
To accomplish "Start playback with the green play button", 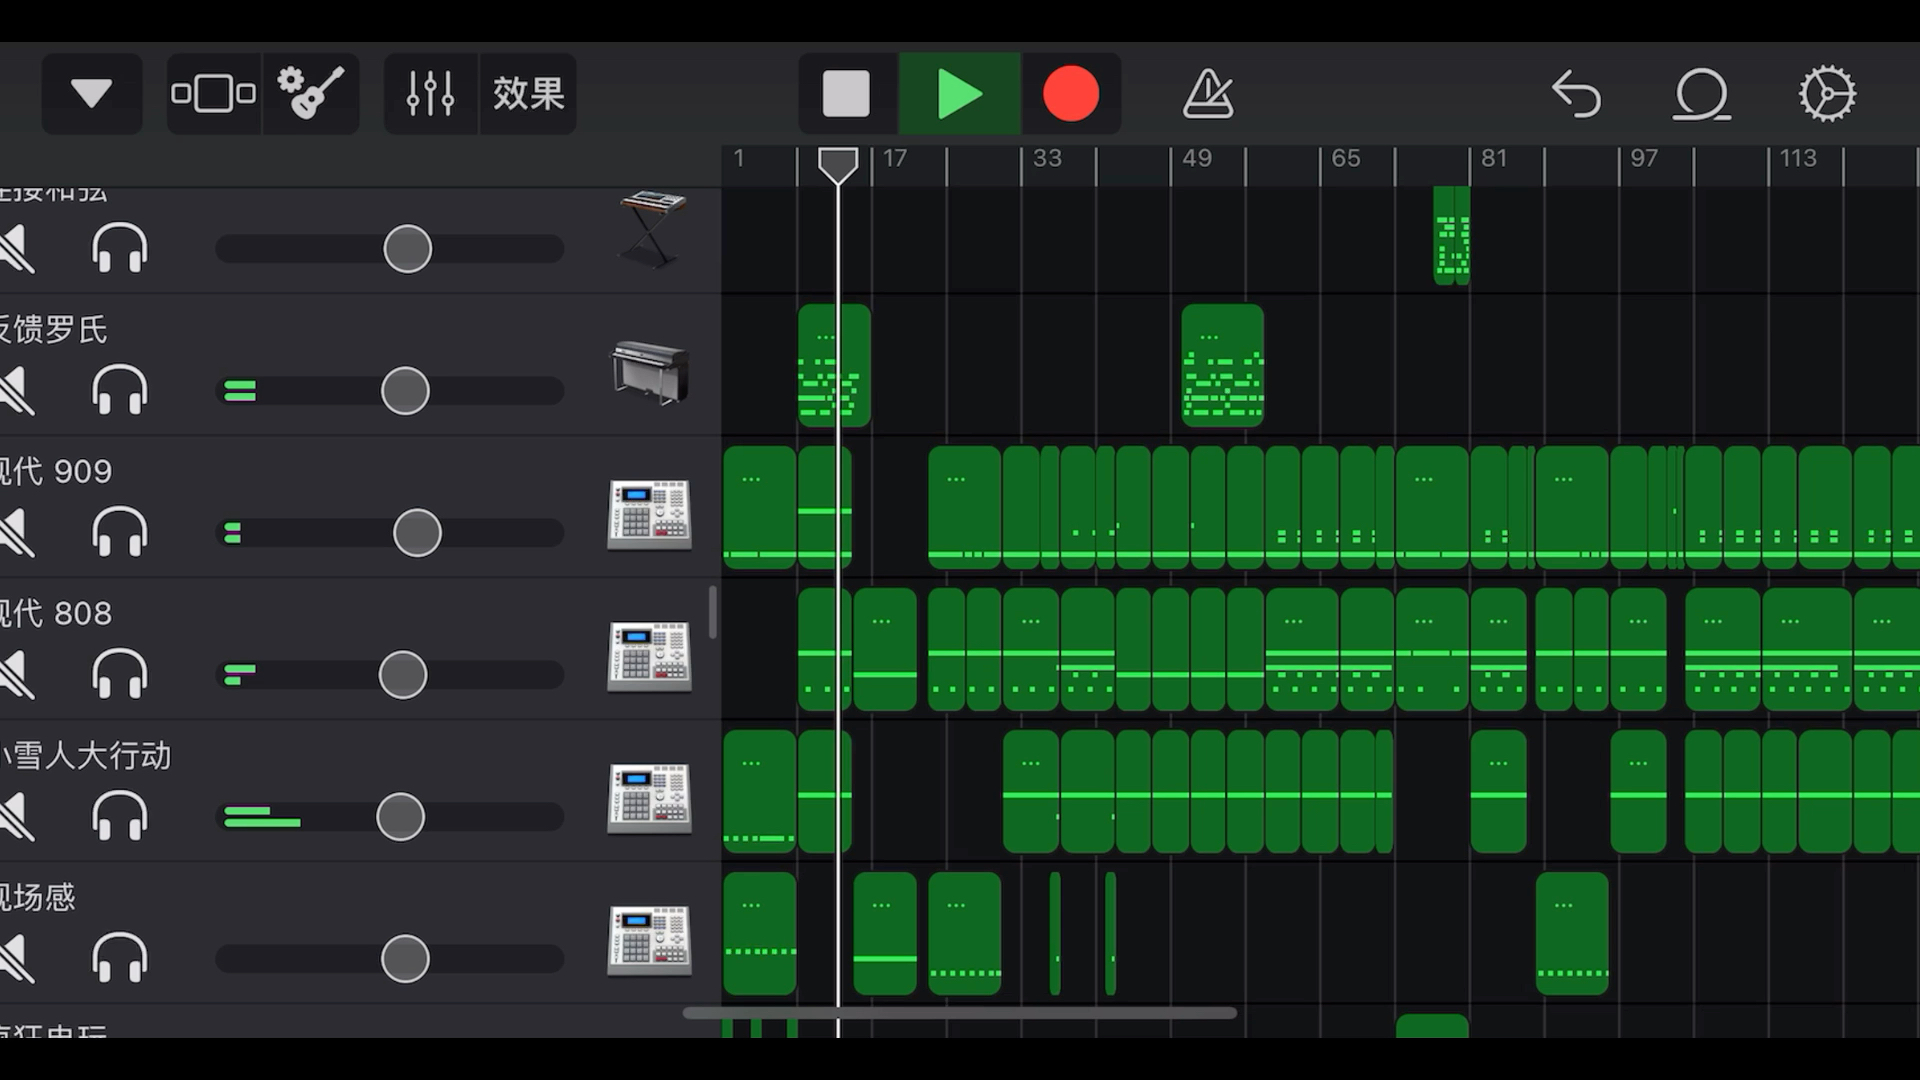I will [x=960, y=94].
